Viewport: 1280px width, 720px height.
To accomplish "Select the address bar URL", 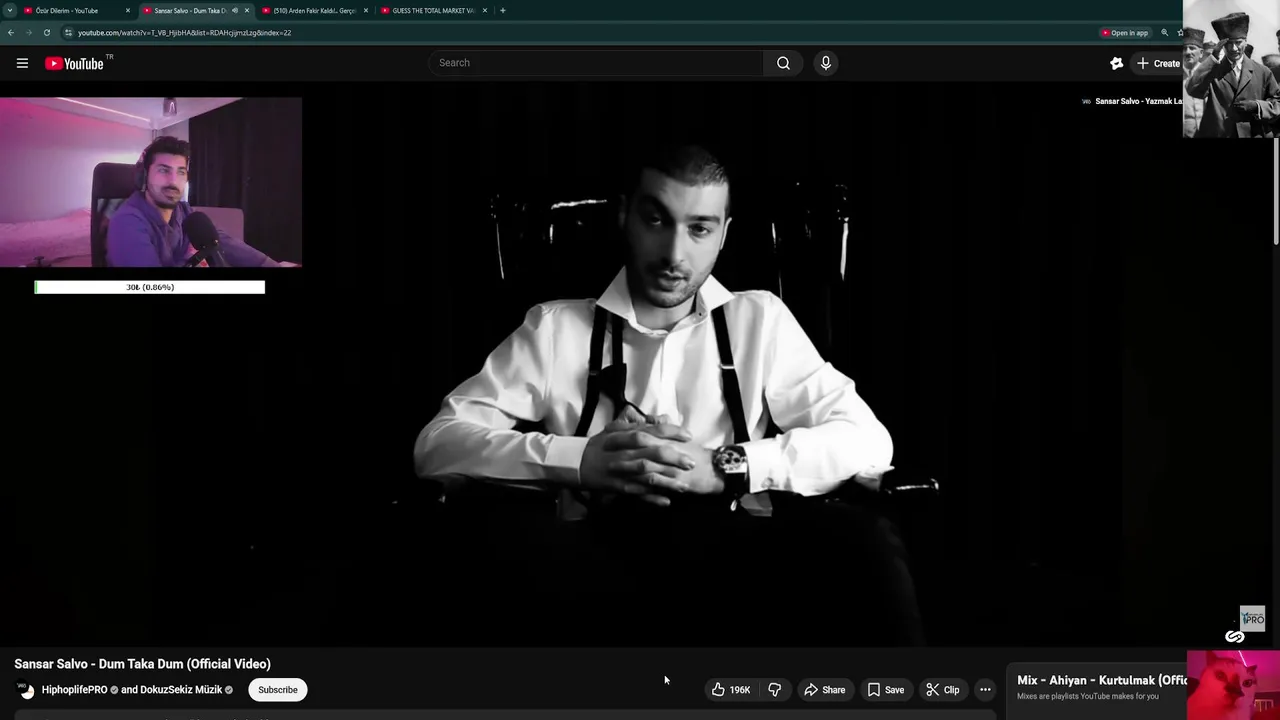I will [x=185, y=33].
